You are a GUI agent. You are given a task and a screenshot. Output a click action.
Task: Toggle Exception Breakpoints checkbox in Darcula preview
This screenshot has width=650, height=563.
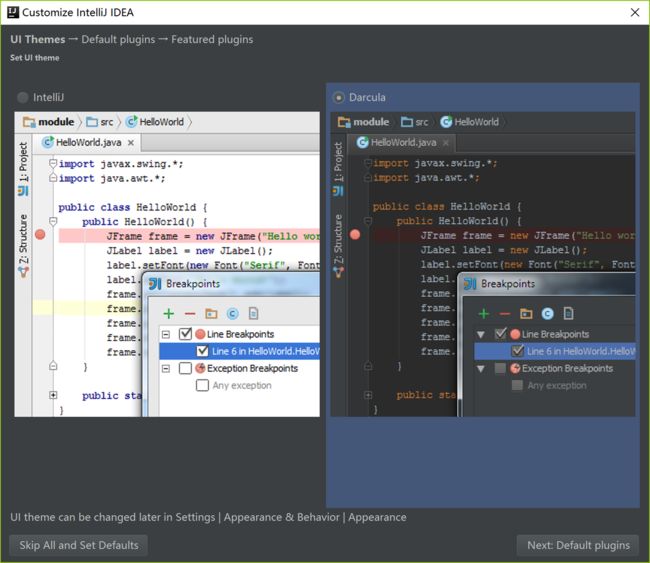pos(500,368)
